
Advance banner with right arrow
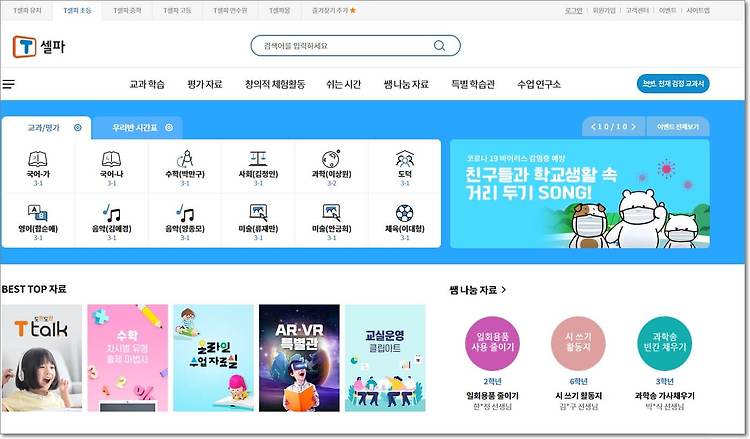click(x=633, y=127)
